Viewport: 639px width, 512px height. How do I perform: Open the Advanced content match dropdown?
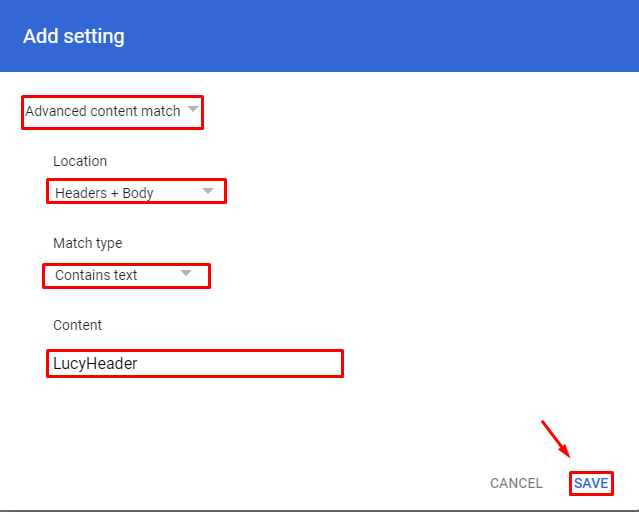(112, 113)
